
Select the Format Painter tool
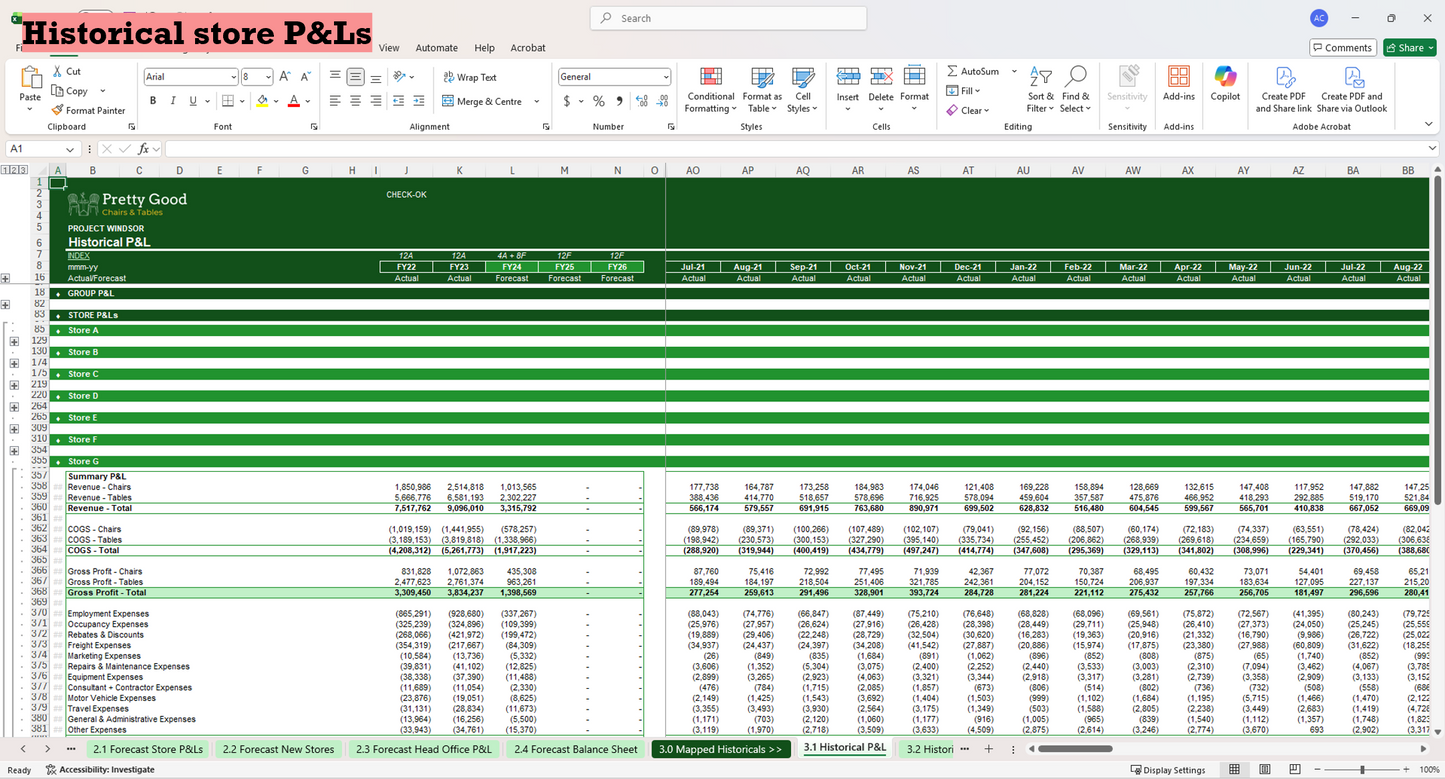pyautogui.click(x=89, y=110)
